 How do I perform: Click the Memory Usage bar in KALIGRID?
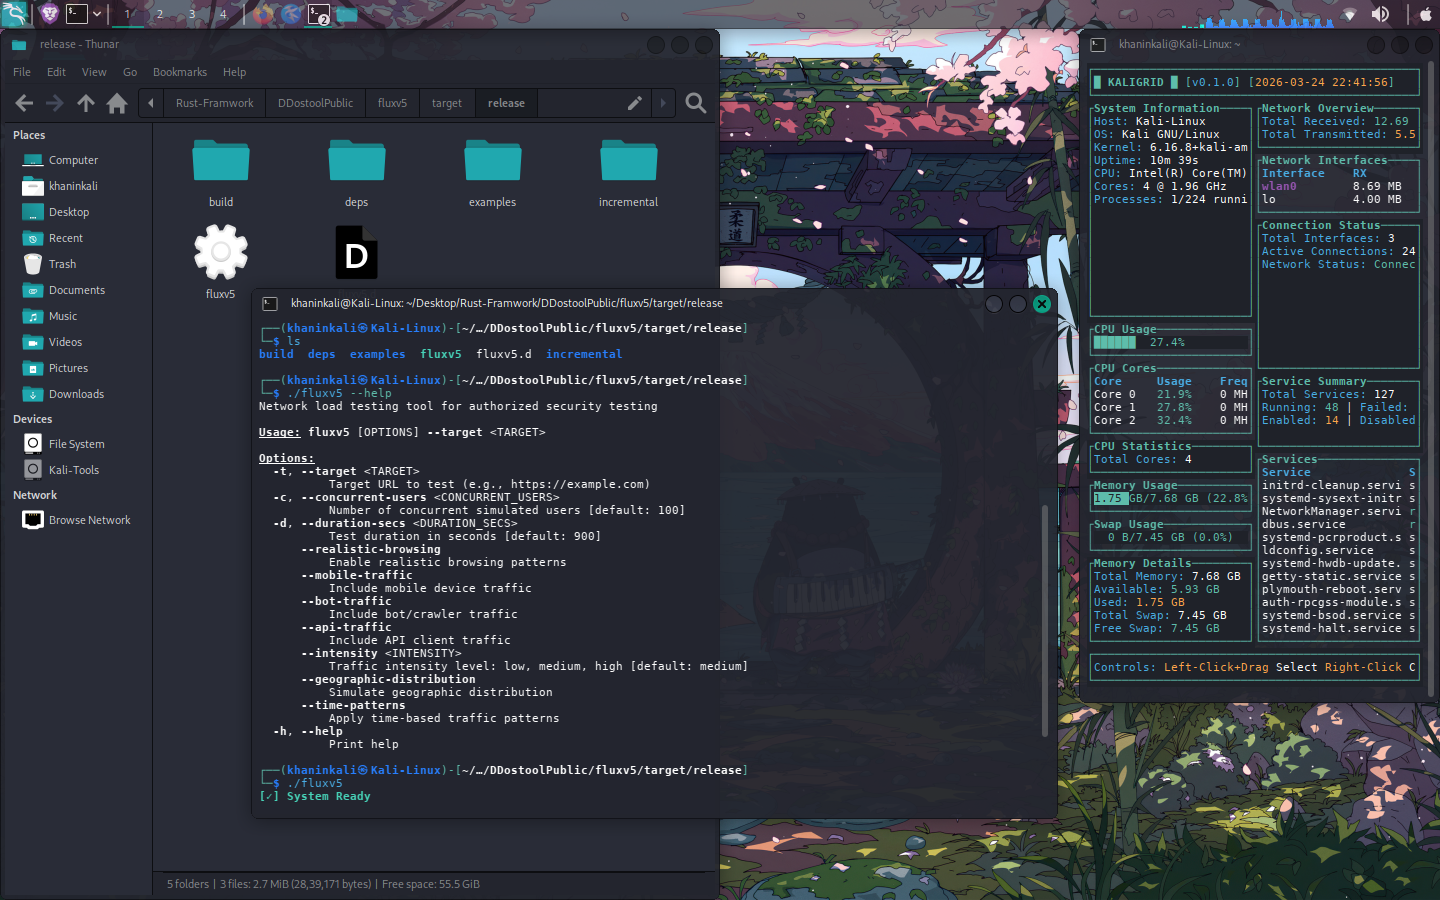(x=1171, y=498)
